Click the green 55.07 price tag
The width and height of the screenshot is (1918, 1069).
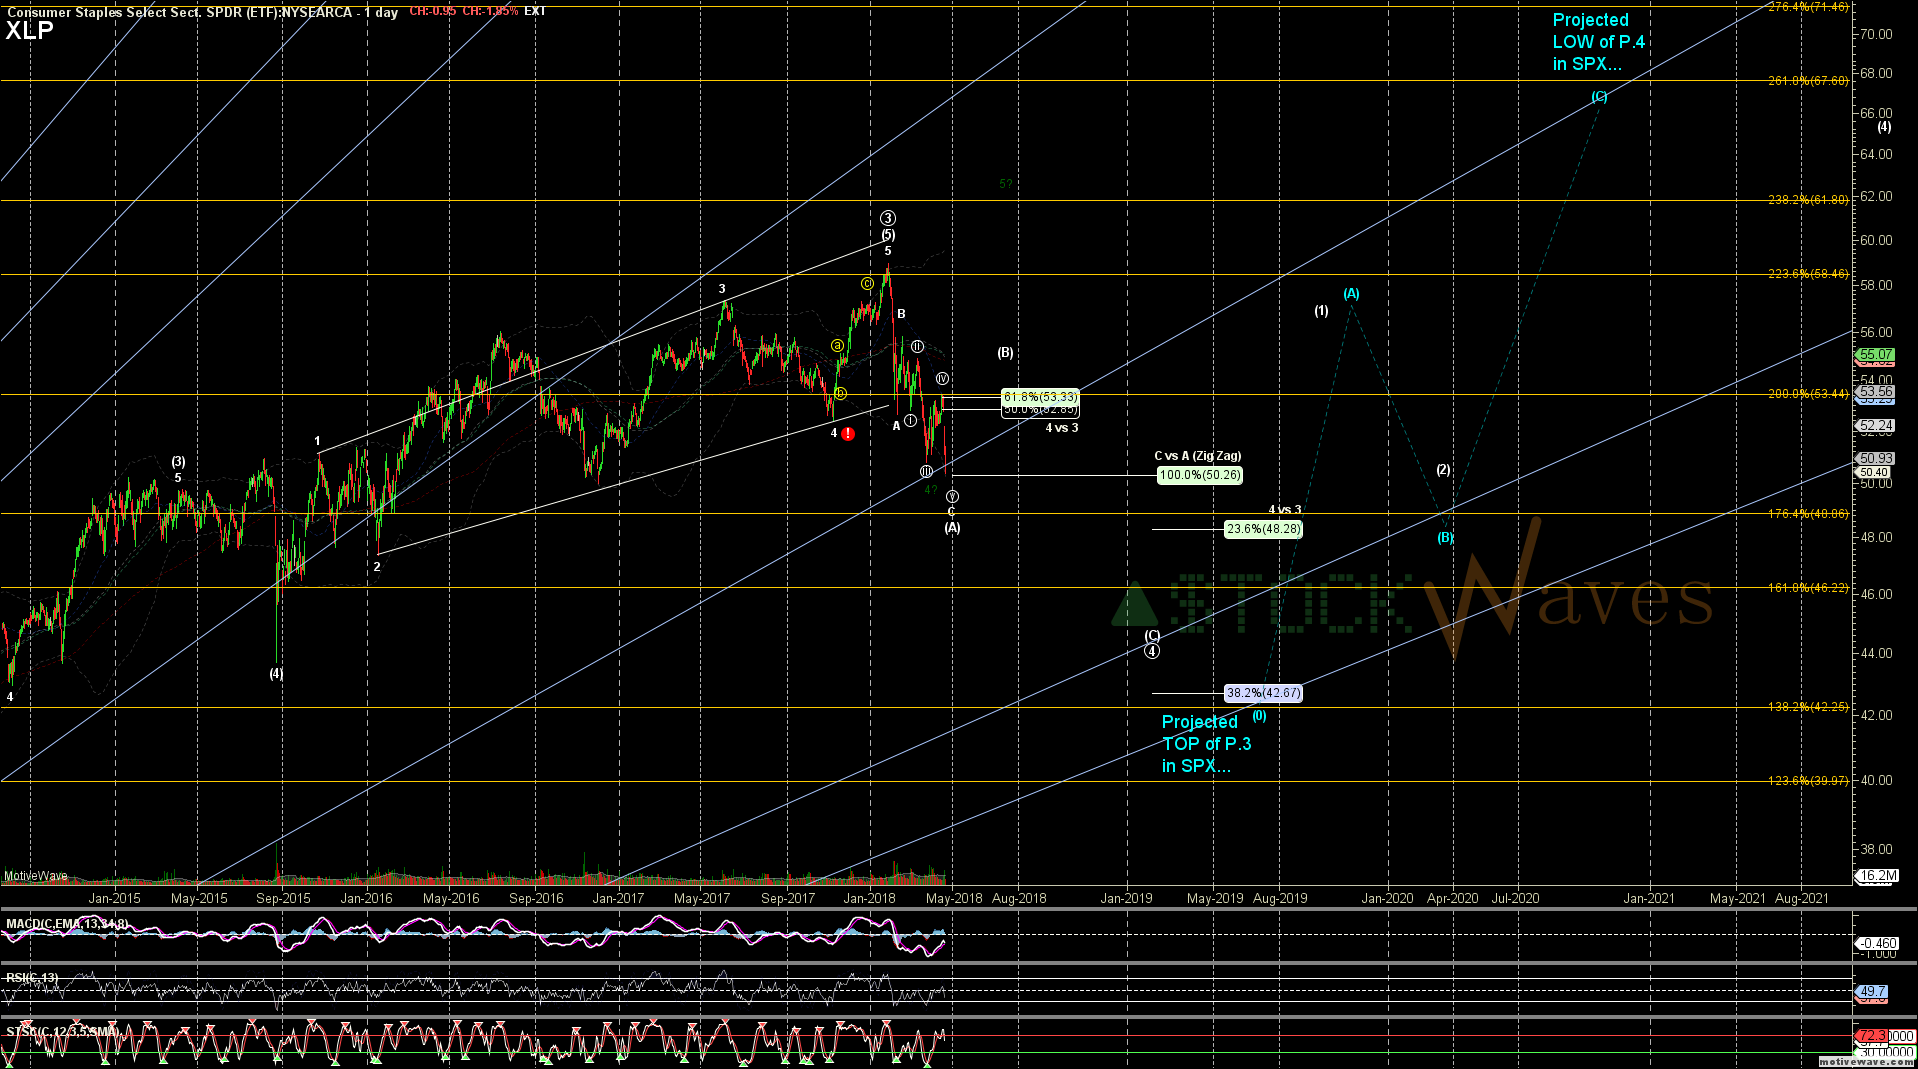pyautogui.click(x=1875, y=355)
